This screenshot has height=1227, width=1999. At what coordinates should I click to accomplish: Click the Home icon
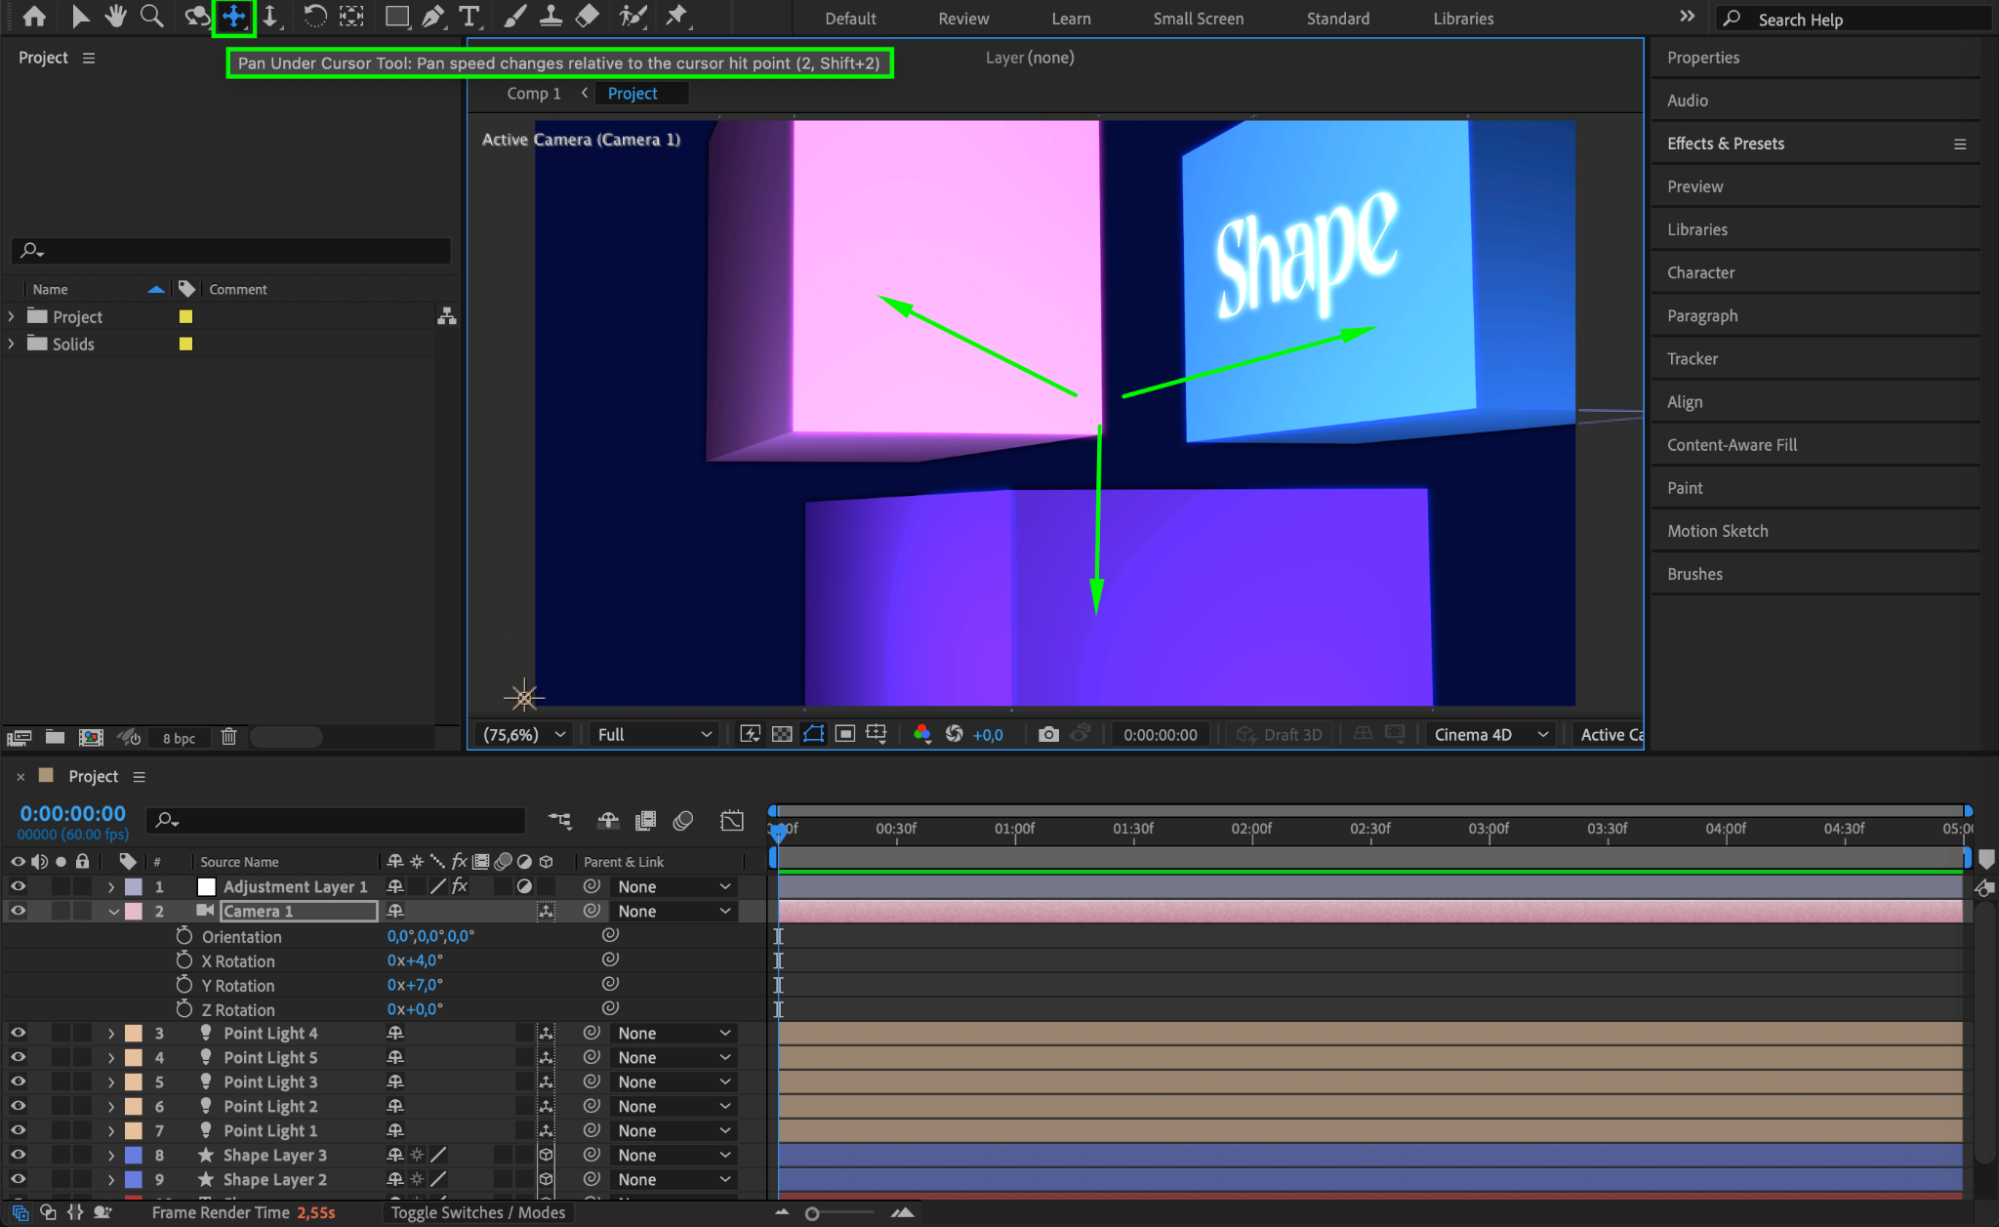(34, 16)
